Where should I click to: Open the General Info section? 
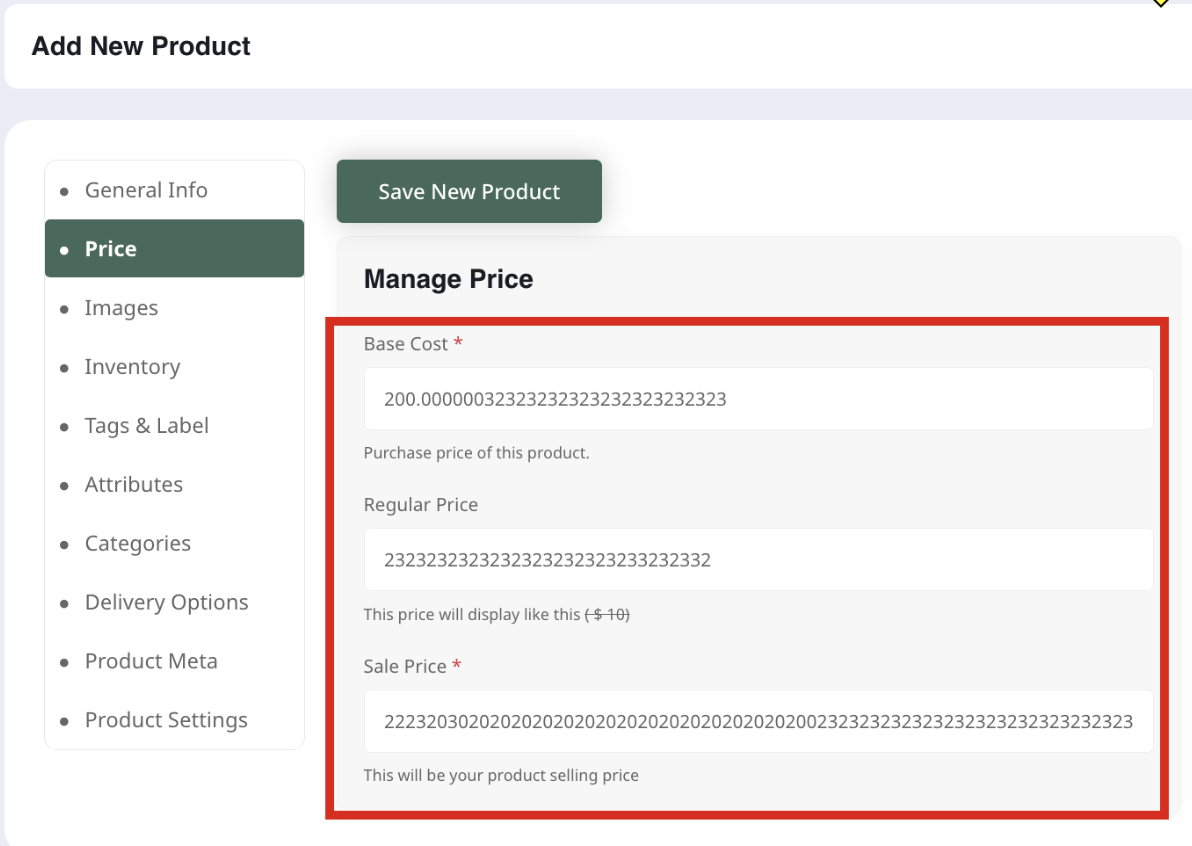click(146, 190)
